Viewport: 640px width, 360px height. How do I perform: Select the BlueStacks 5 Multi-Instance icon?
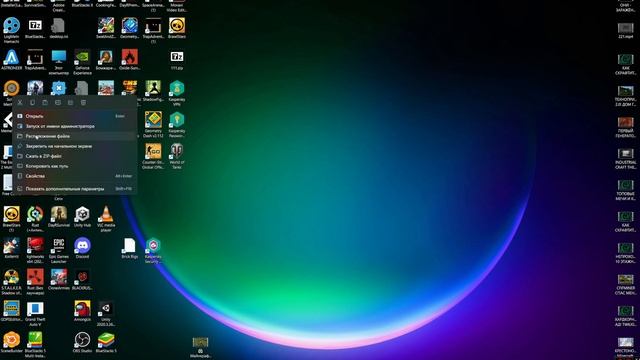pos(35,345)
